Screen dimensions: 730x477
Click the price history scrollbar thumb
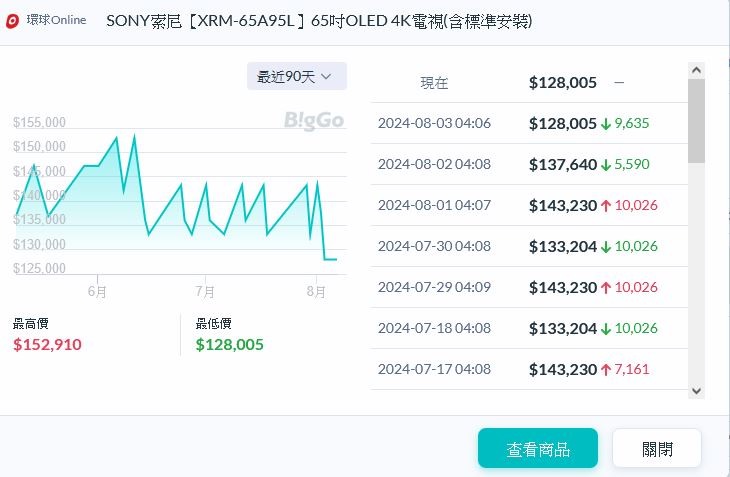tap(696, 121)
